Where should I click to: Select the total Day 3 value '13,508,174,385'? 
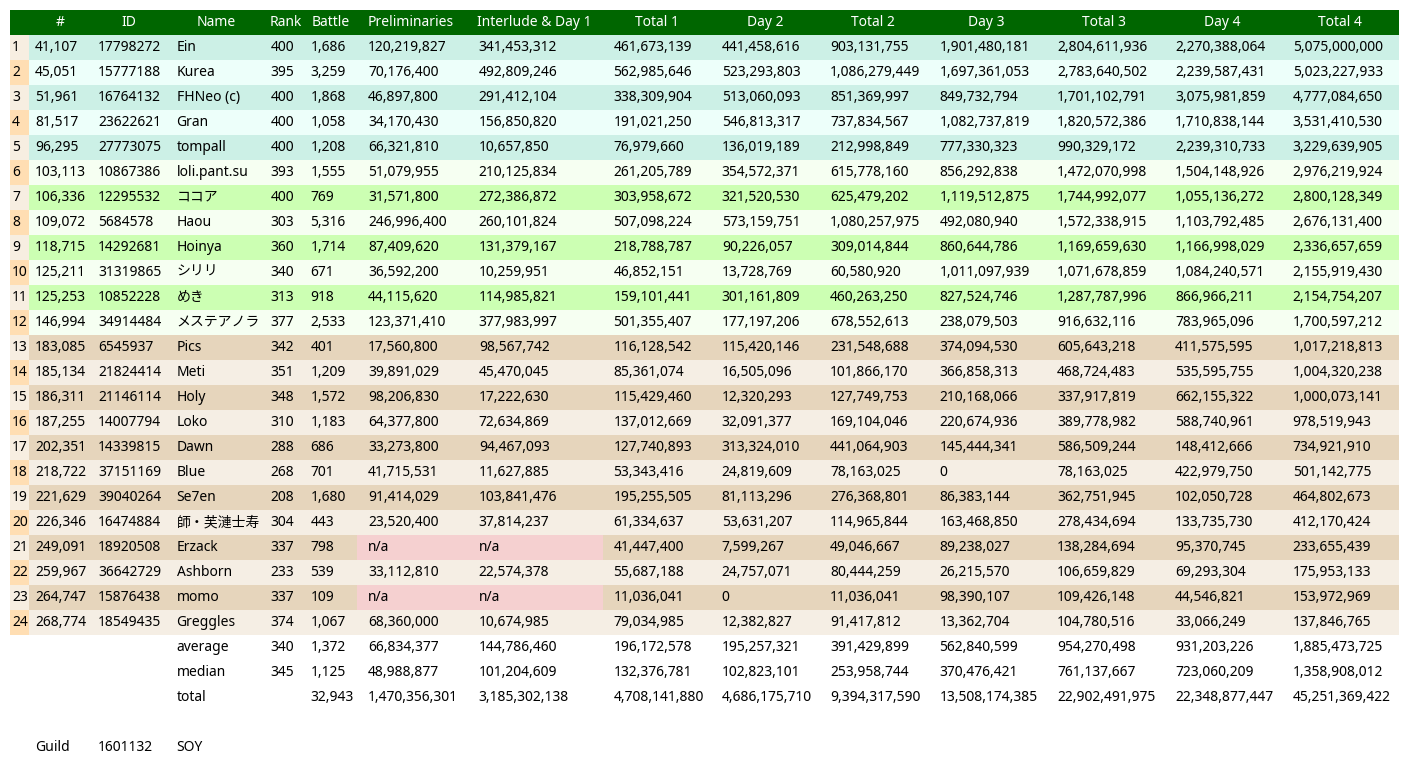(x=988, y=696)
